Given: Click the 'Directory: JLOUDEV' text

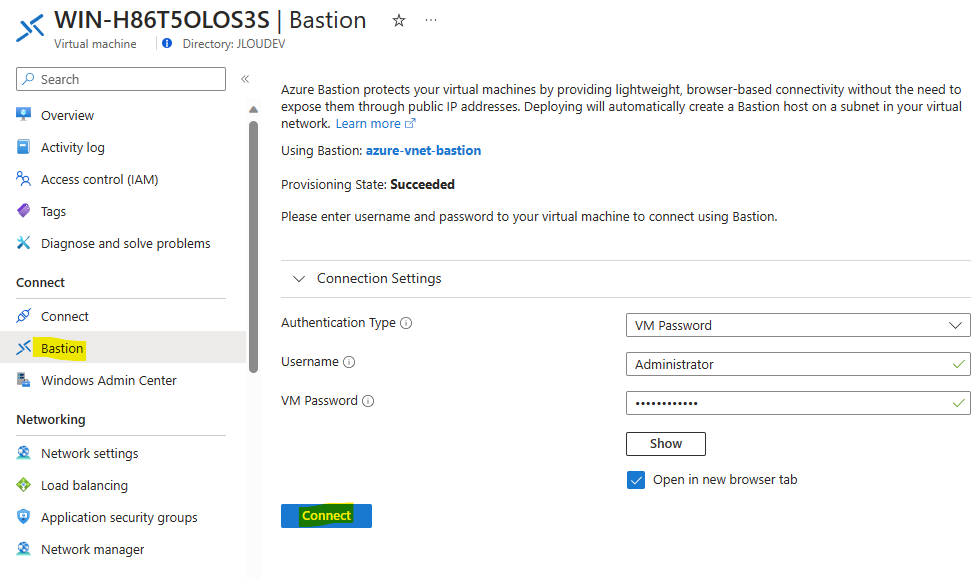Looking at the screenshot, I should (234, 44).
